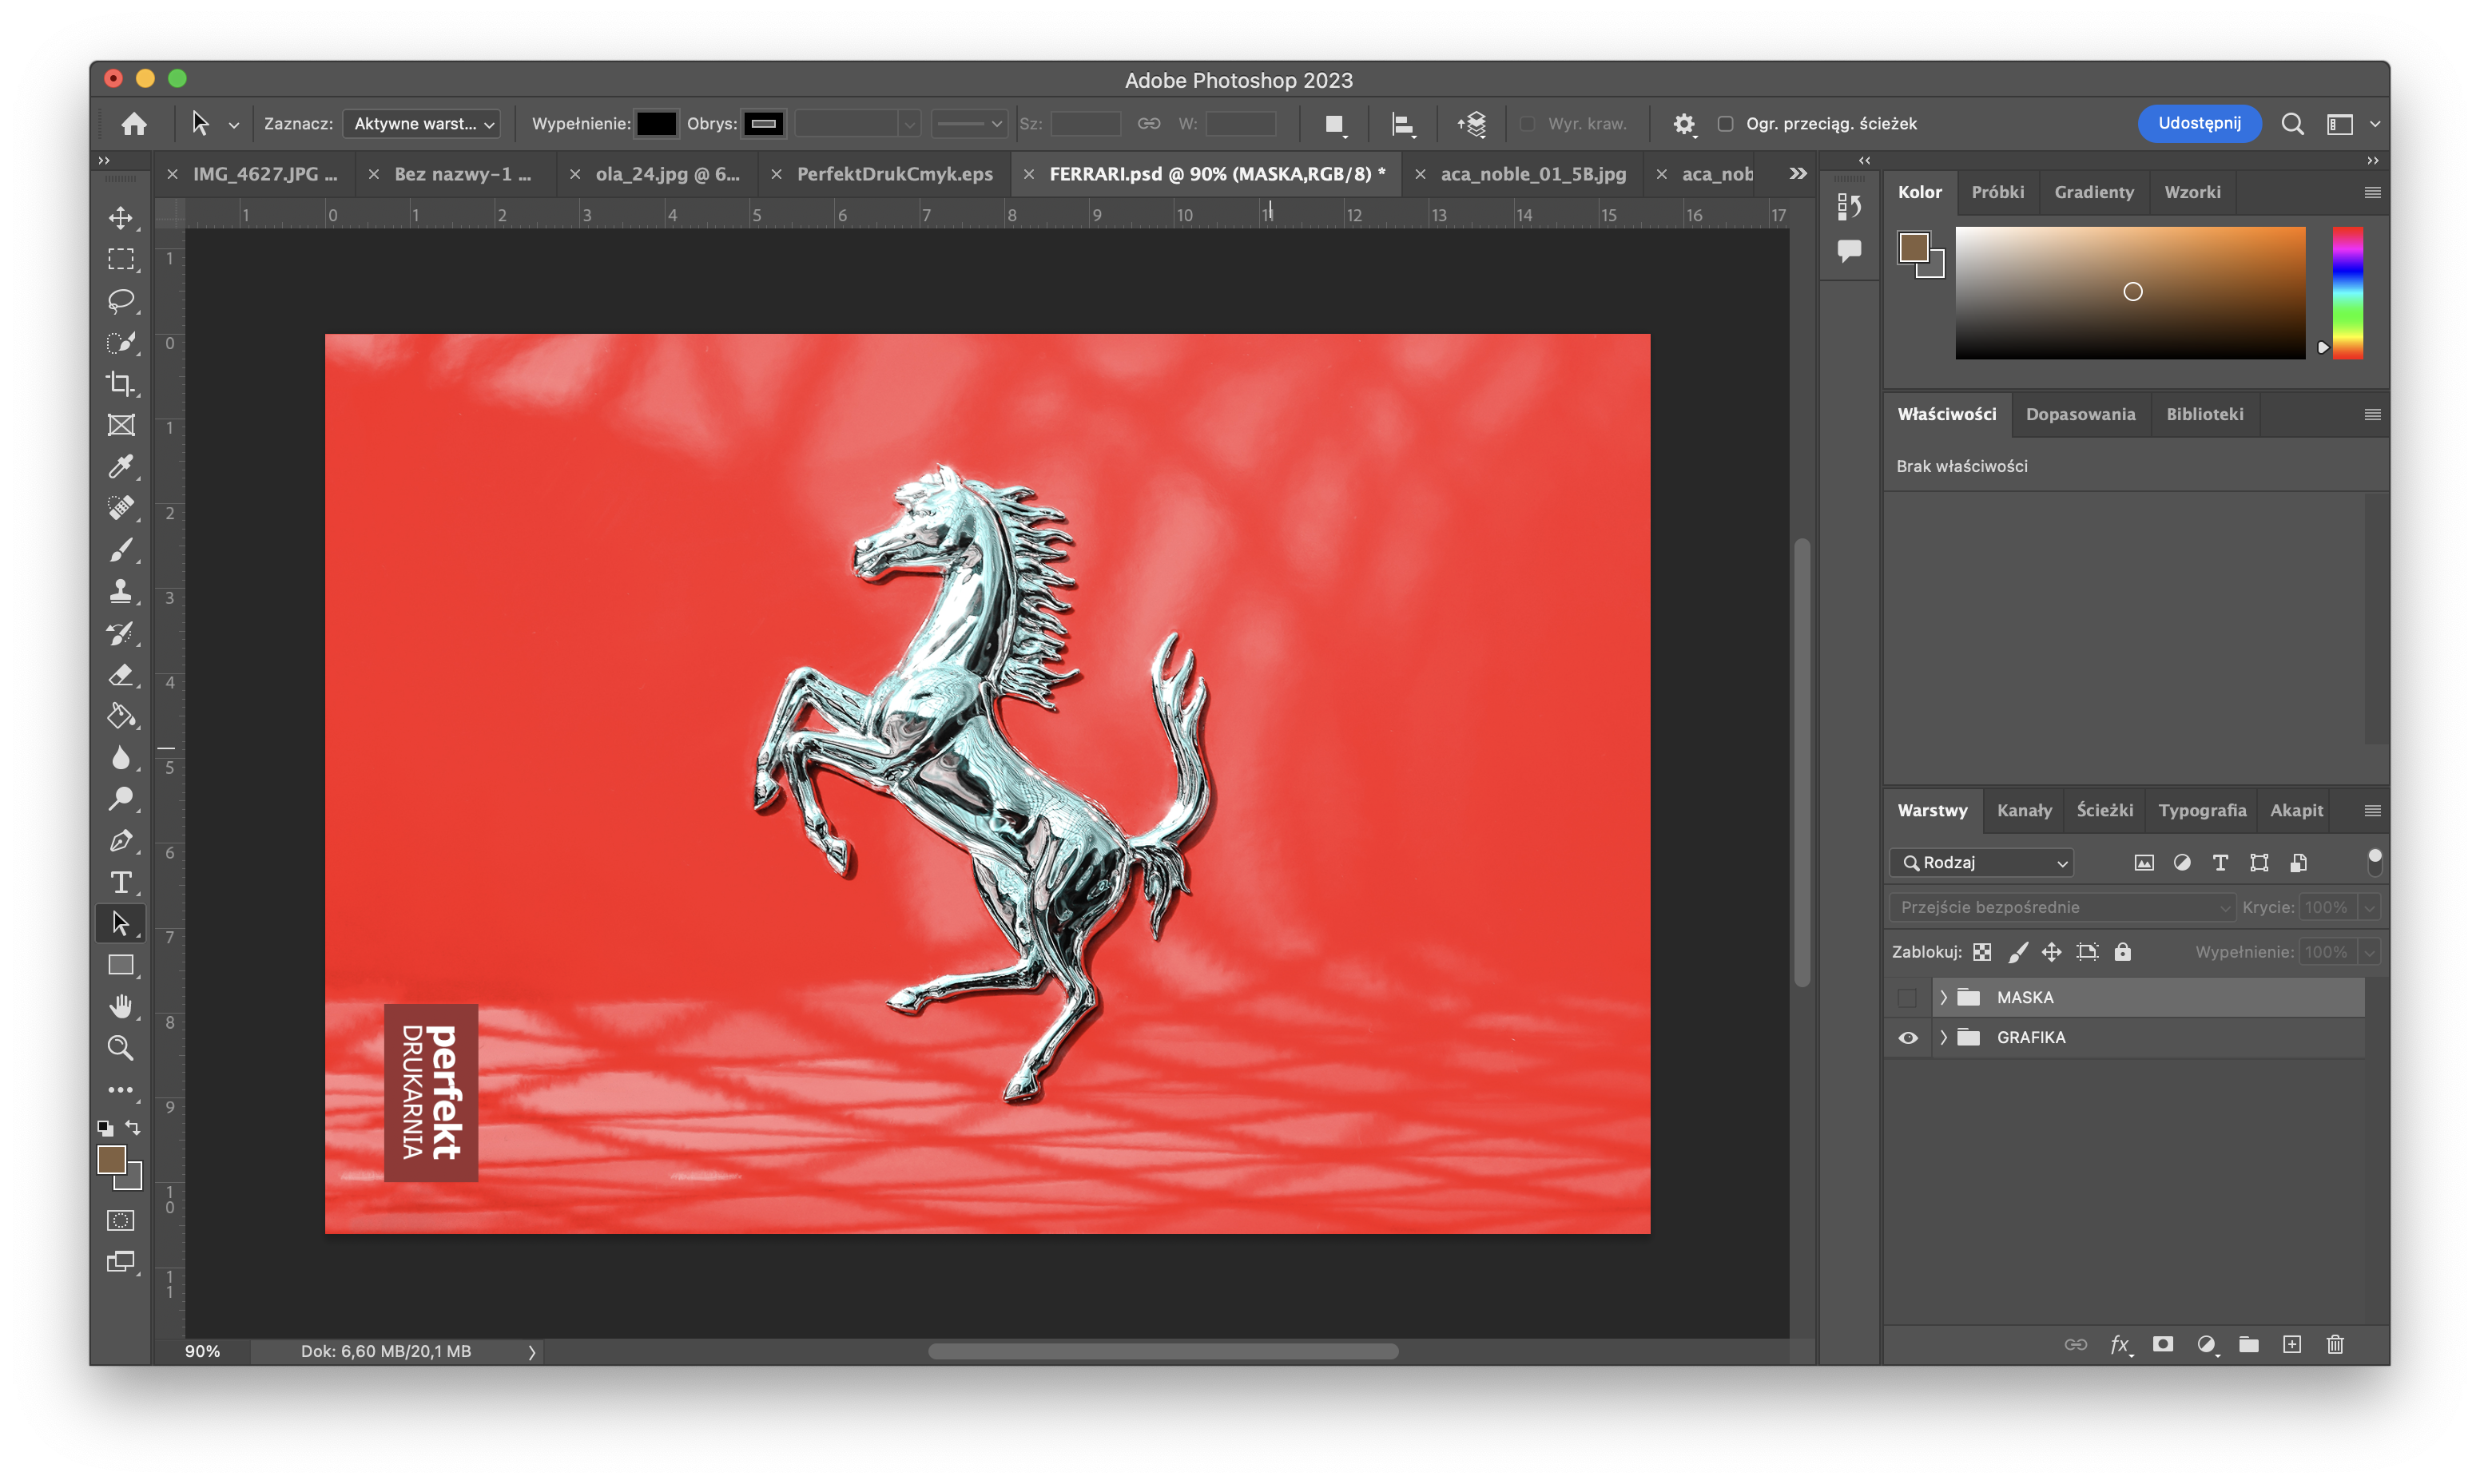Toggle lock transparent pixels
2480x1484 pixels.
pyautogui.click(x=1982, y=952)
